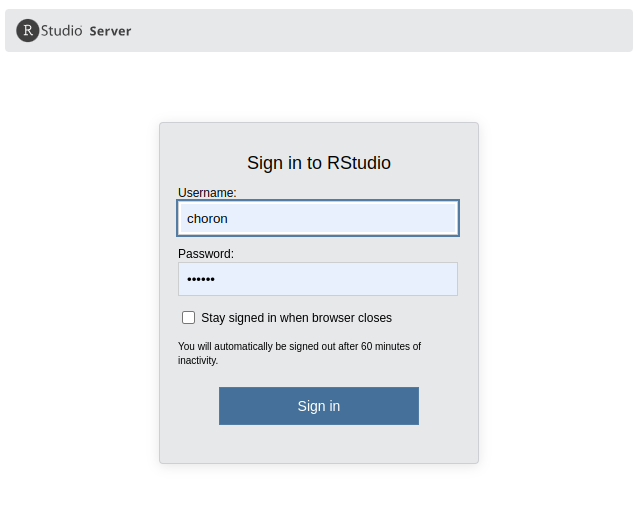Click the 'Username:' label
The image size is (644, 511).
[207, 193]
